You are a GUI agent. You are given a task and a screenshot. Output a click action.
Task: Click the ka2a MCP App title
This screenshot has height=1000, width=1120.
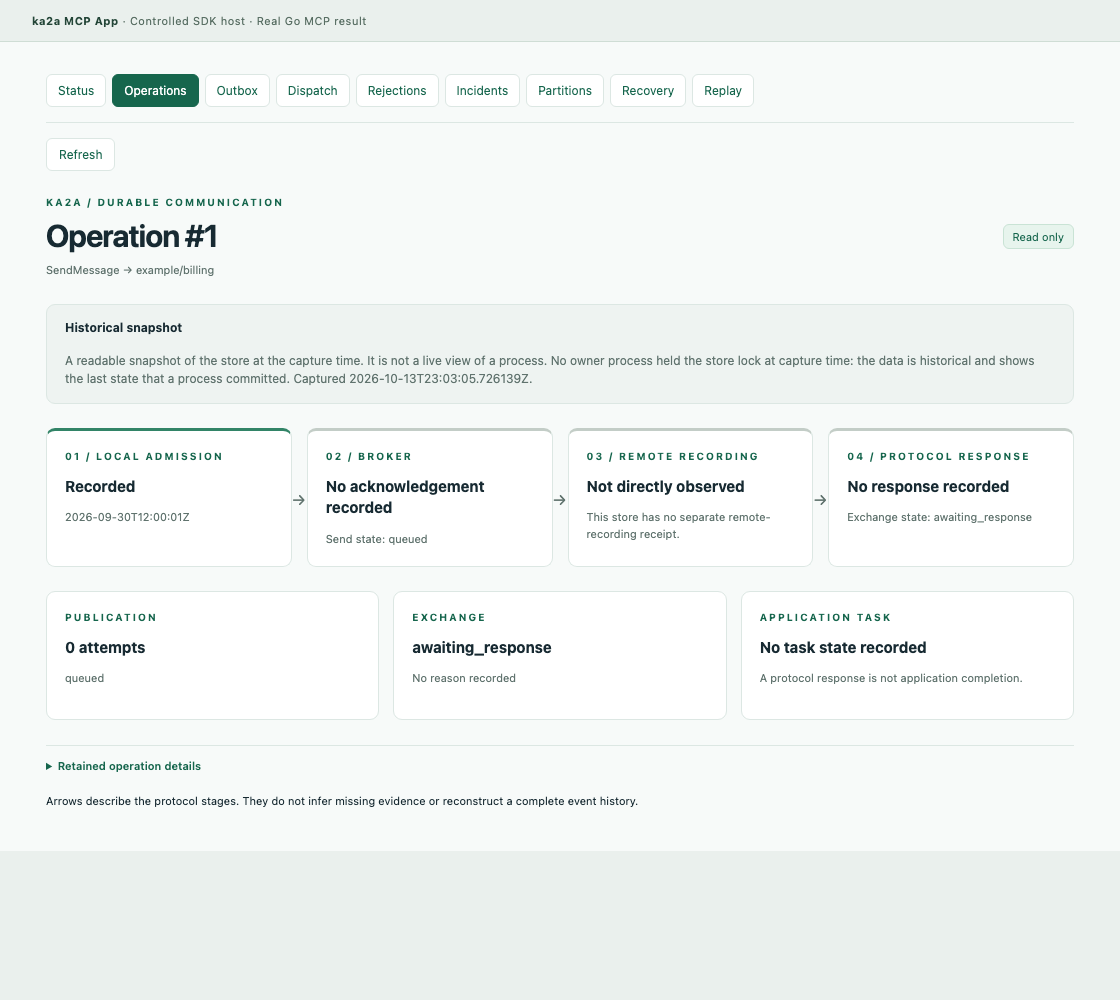coord(75,21)
